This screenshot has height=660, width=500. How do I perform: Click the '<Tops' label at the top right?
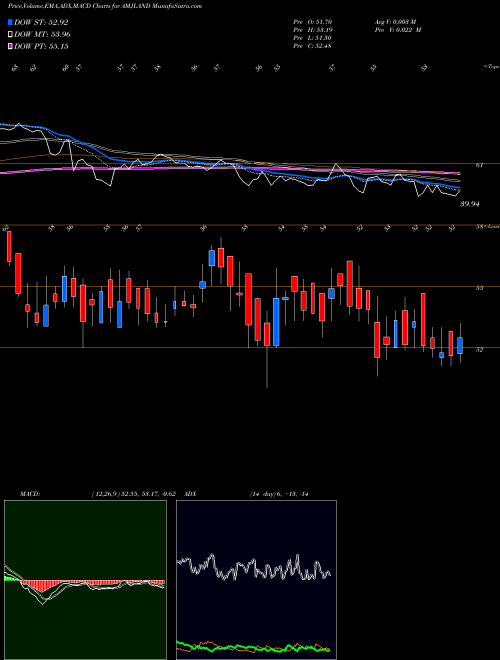(491, 67)
